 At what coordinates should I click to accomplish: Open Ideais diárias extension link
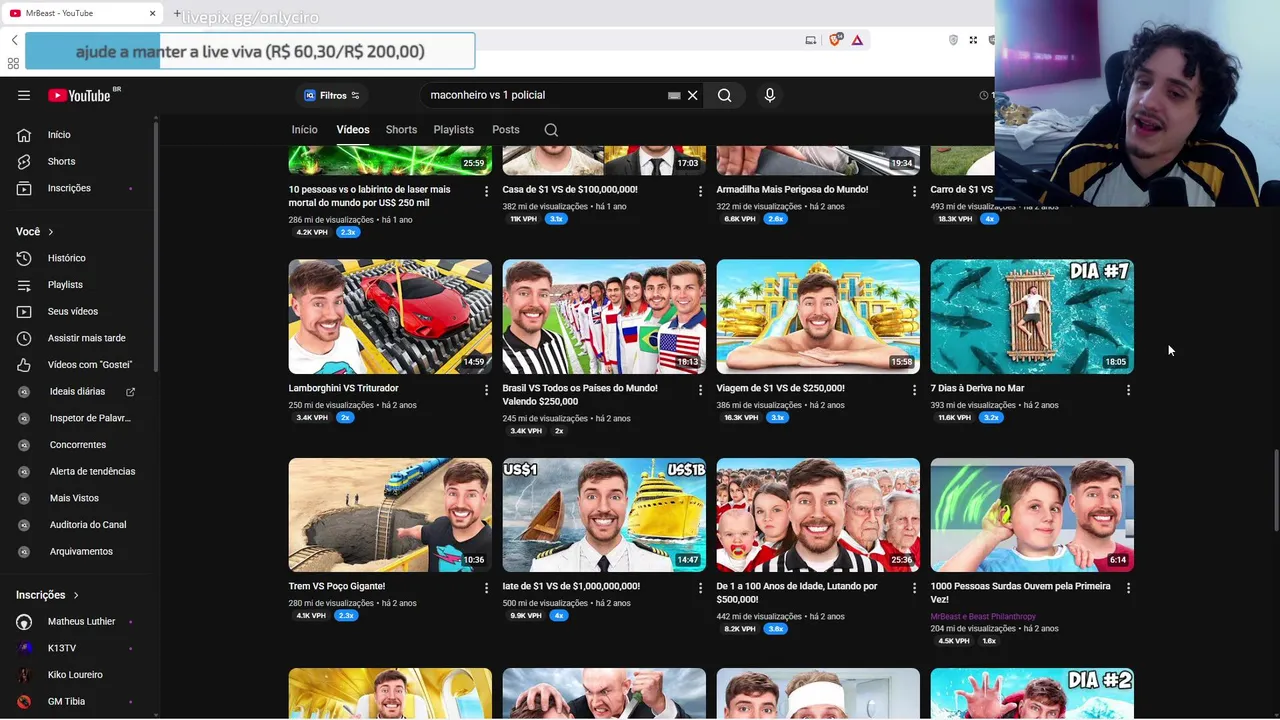(78, 391)
